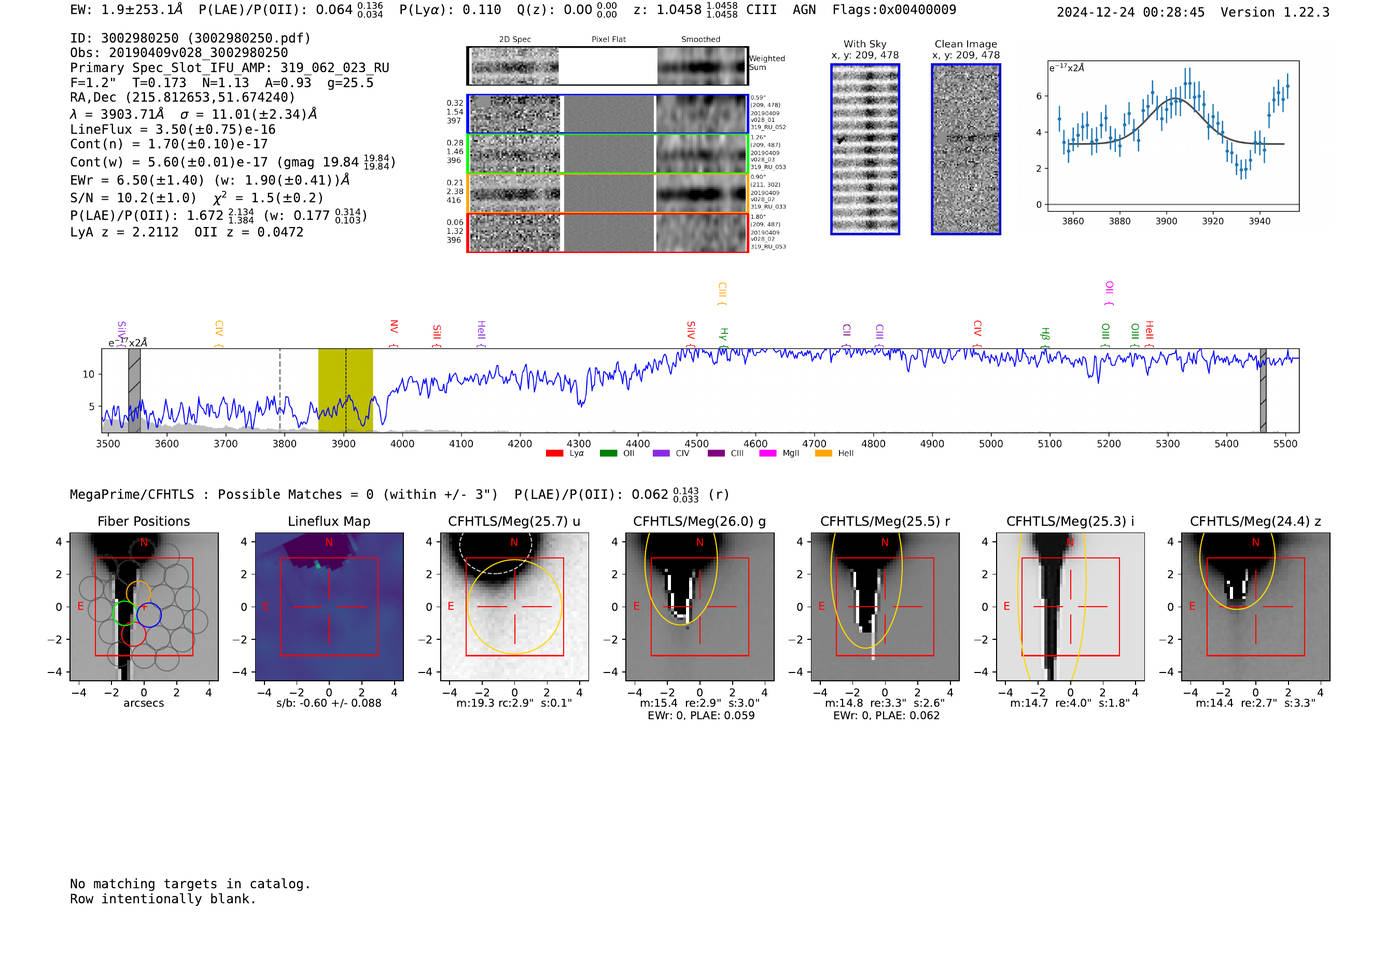Open the Gaussian emission line fit plot
Screen dimensions: 1400x953
(x=1173, y=136)
